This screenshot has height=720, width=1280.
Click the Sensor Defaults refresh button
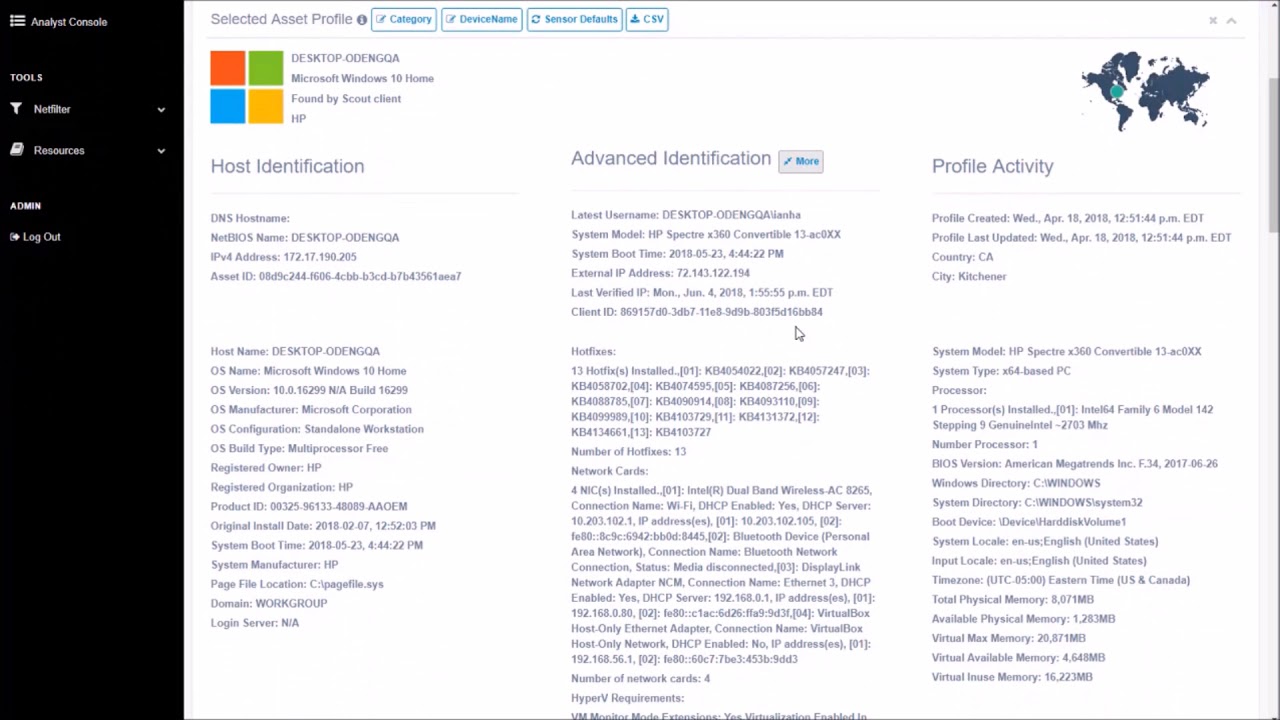point(574,19)
